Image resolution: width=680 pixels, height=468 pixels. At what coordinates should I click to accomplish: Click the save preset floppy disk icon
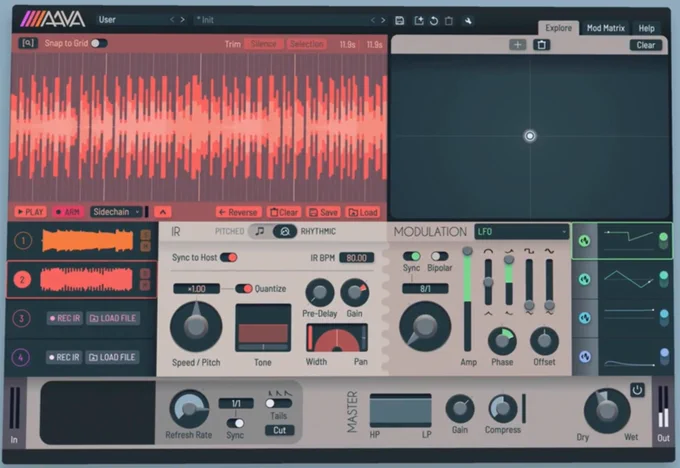click(x=400, y=20)
